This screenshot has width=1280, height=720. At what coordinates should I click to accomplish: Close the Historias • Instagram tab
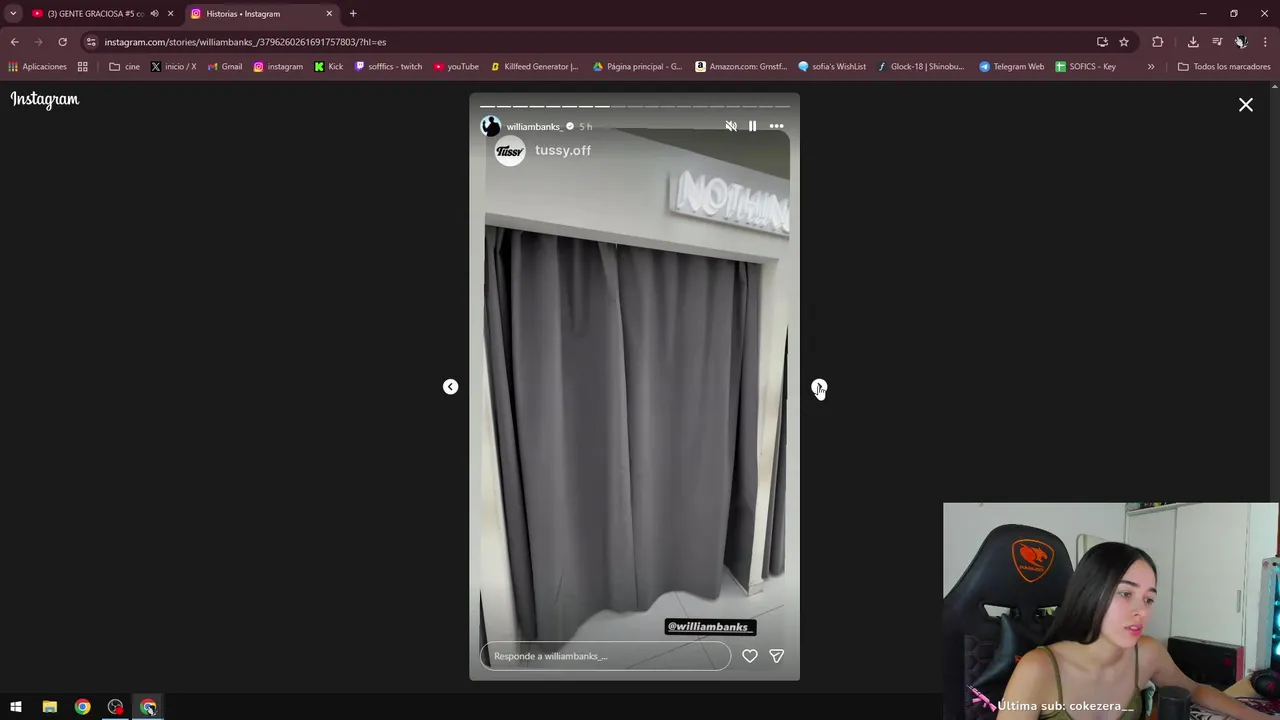click(329, 14)
